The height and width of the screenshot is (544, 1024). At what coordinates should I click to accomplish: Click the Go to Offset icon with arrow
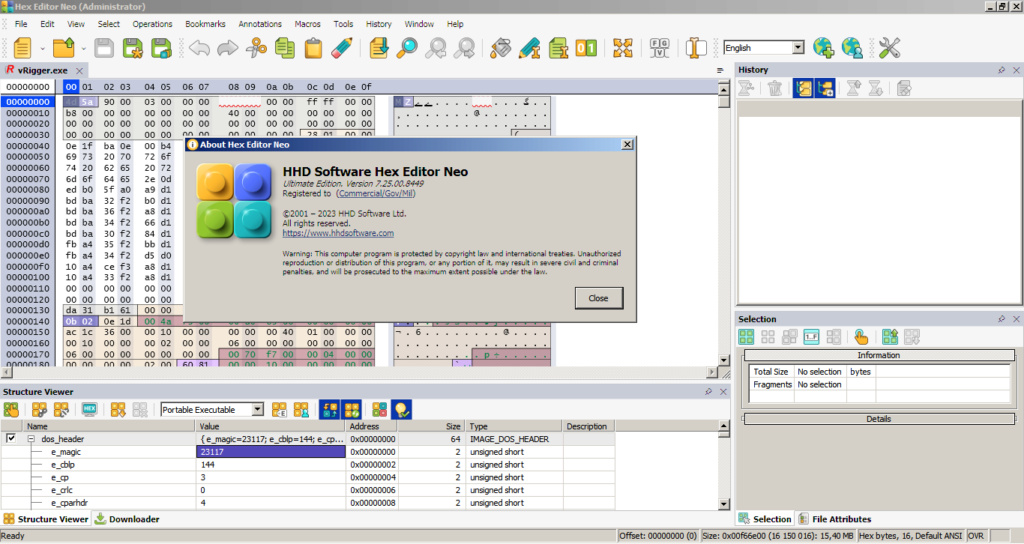click(x=379, y=48)
